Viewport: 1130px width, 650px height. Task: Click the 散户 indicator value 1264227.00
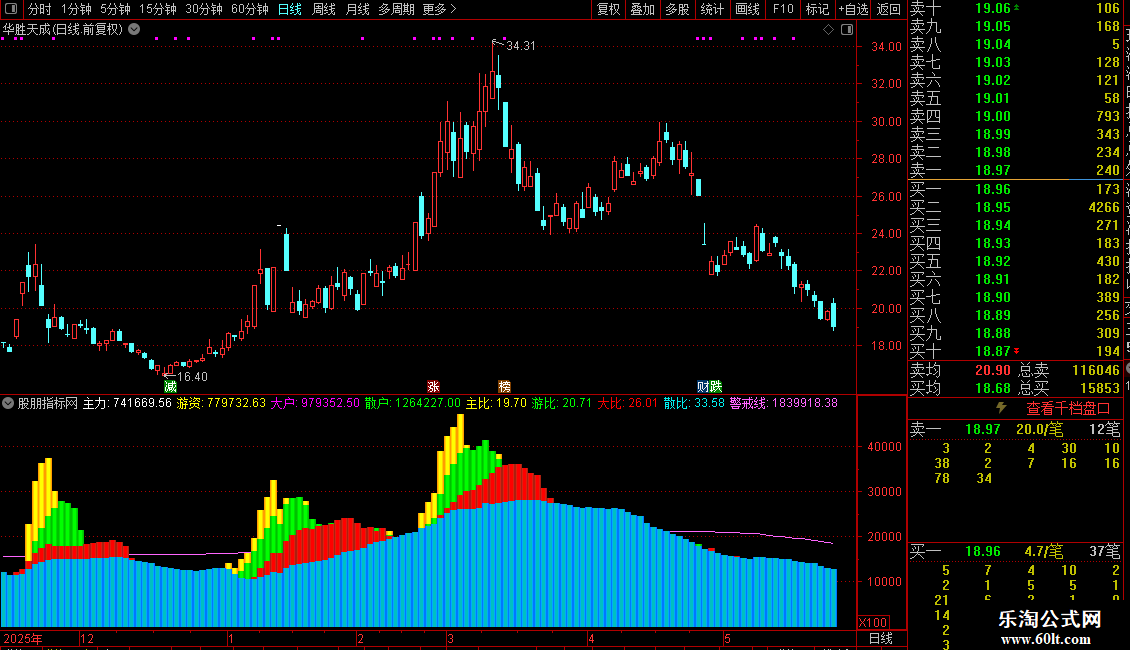[x=427, y=403]
